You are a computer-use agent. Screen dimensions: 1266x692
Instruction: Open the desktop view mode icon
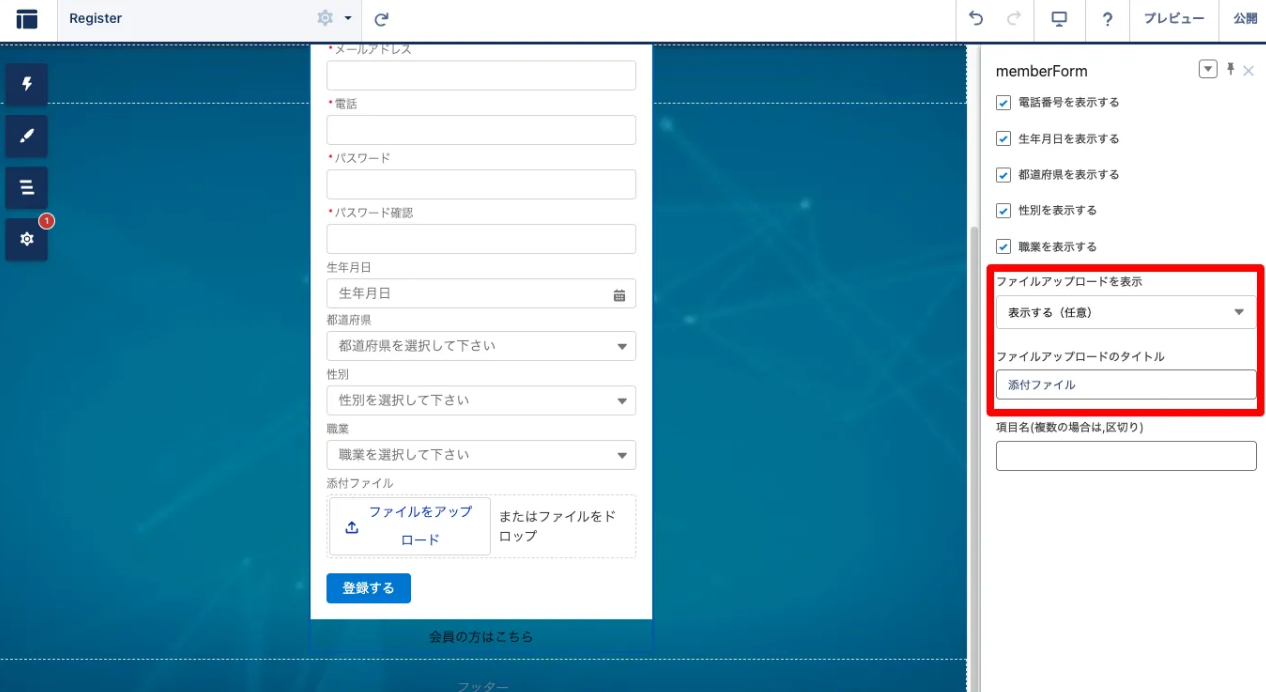(x=1059, y=19)
